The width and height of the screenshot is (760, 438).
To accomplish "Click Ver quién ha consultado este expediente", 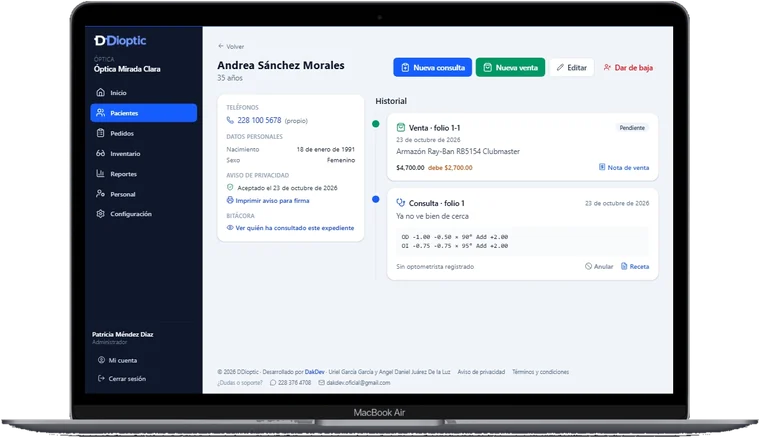I will click(295, 228).
